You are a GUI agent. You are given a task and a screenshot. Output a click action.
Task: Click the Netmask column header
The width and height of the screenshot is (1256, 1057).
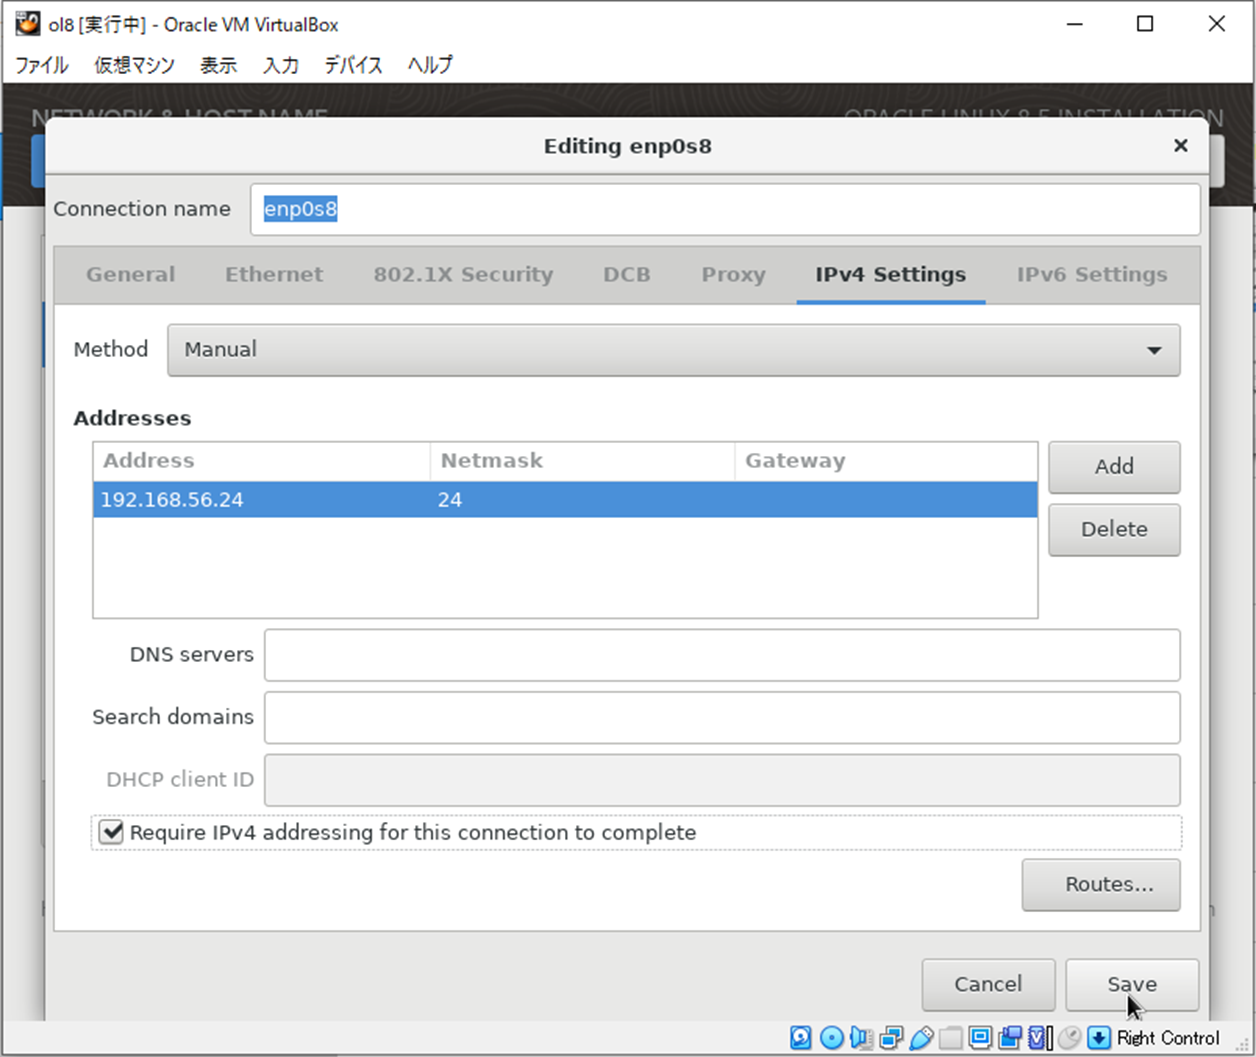pyautogui.click(x=582, y=461)
